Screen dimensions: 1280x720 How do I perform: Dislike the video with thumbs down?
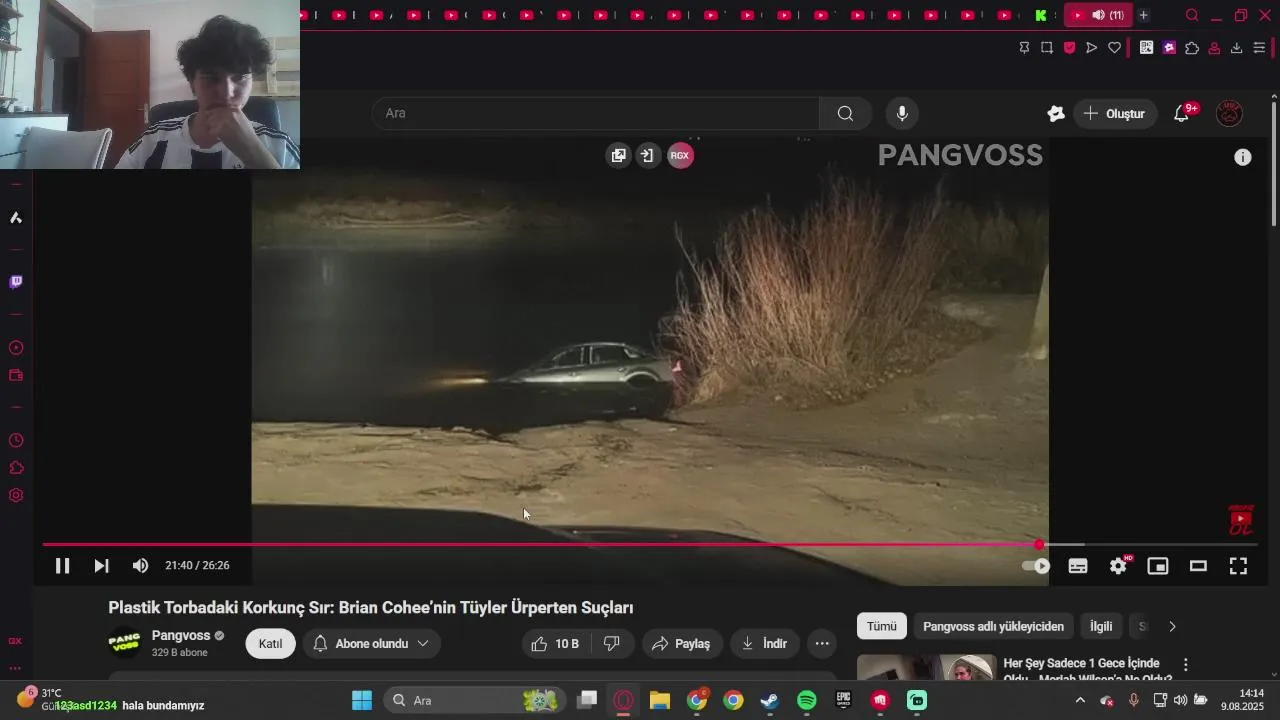pos(612,644)
